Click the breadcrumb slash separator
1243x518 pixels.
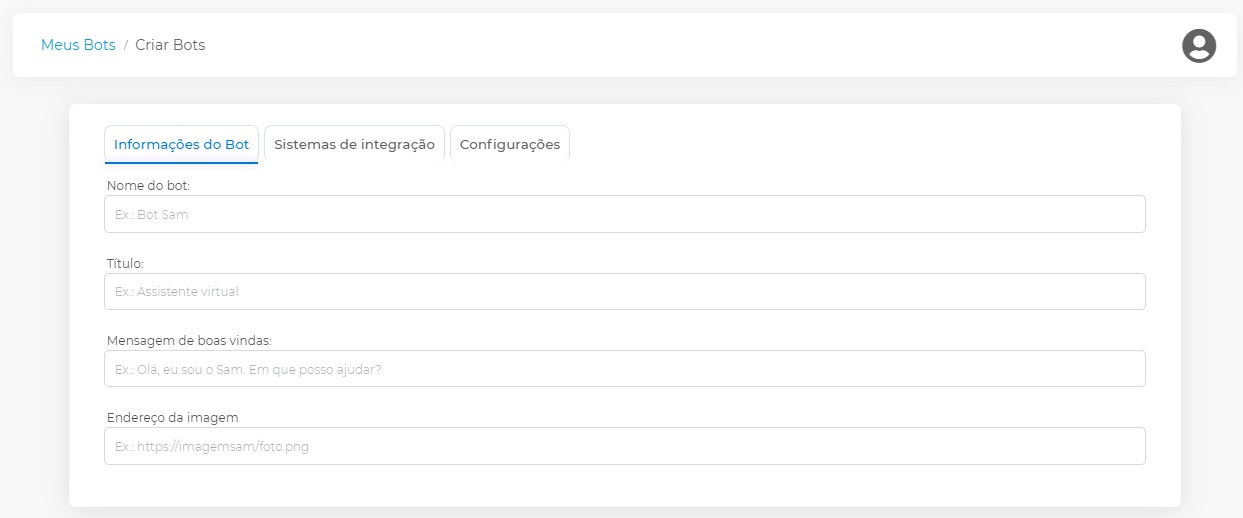click(126, 45)
